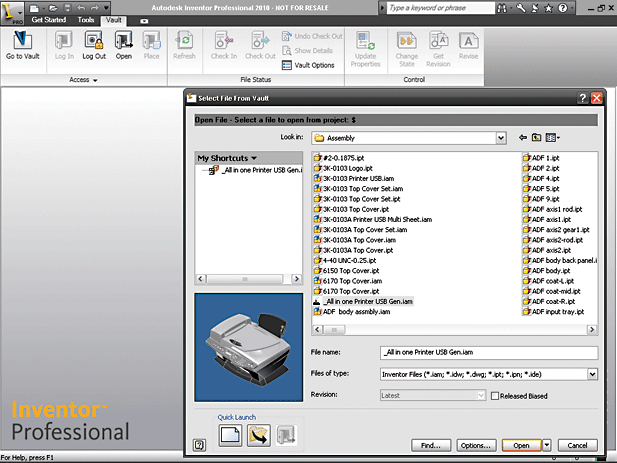Click the Inventor application menu button
This screenshot has width=617, height=463.
click(12, 12)
